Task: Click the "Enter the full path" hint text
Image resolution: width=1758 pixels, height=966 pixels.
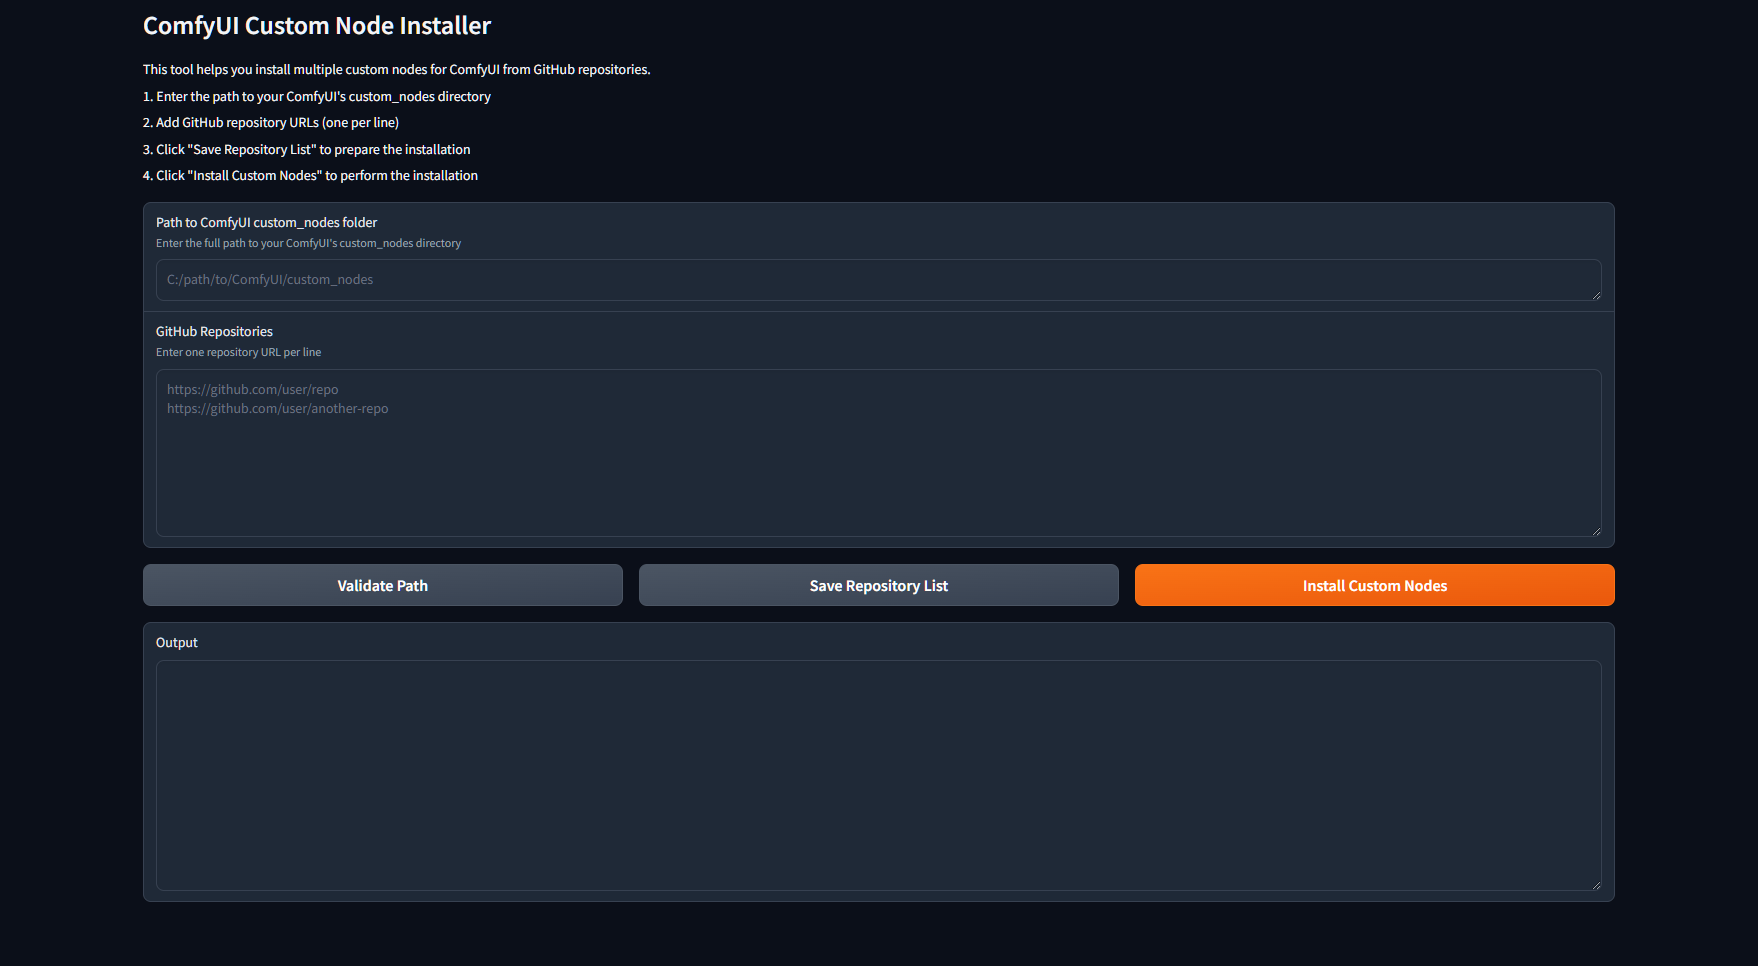Action: click(308, 243)
